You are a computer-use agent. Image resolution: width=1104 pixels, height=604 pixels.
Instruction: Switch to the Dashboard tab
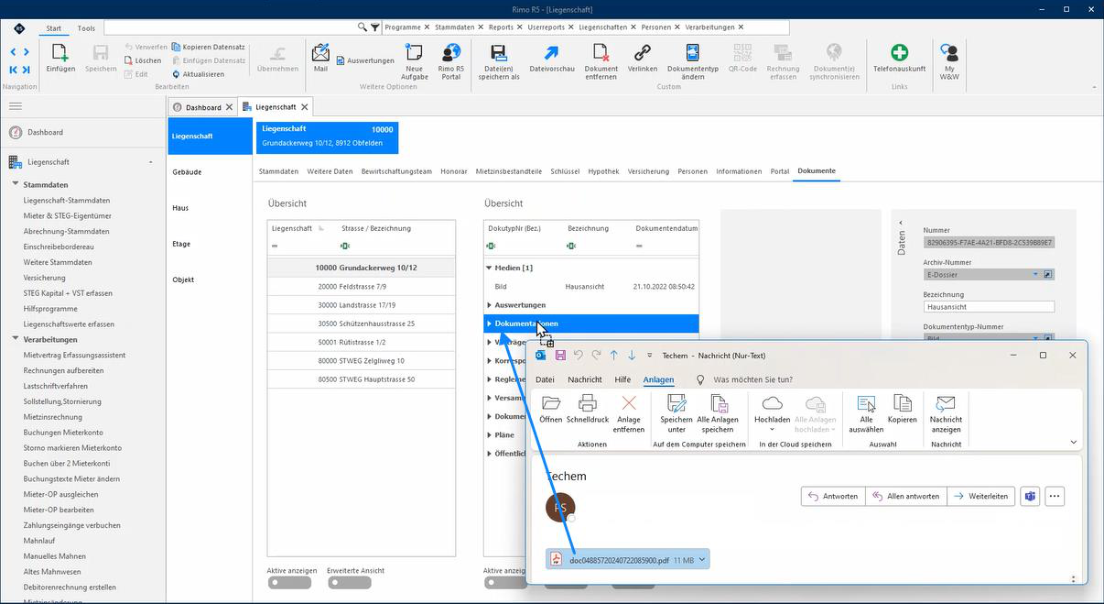203,107
